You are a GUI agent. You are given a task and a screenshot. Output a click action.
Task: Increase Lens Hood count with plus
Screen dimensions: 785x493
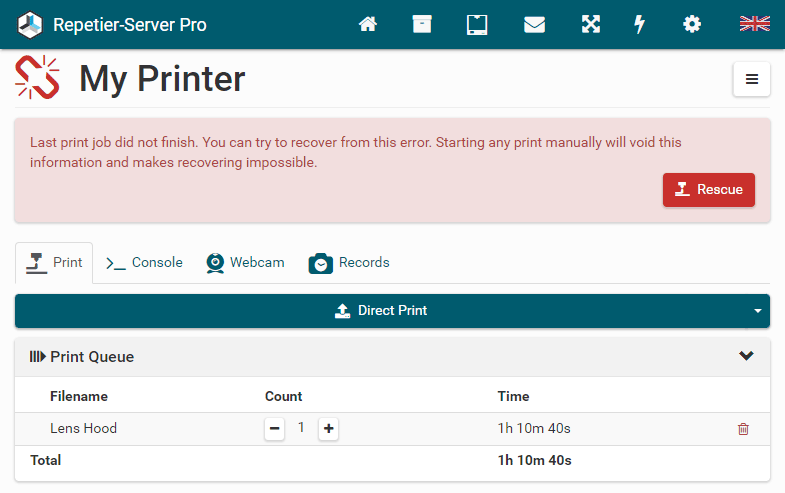[328, 429]
